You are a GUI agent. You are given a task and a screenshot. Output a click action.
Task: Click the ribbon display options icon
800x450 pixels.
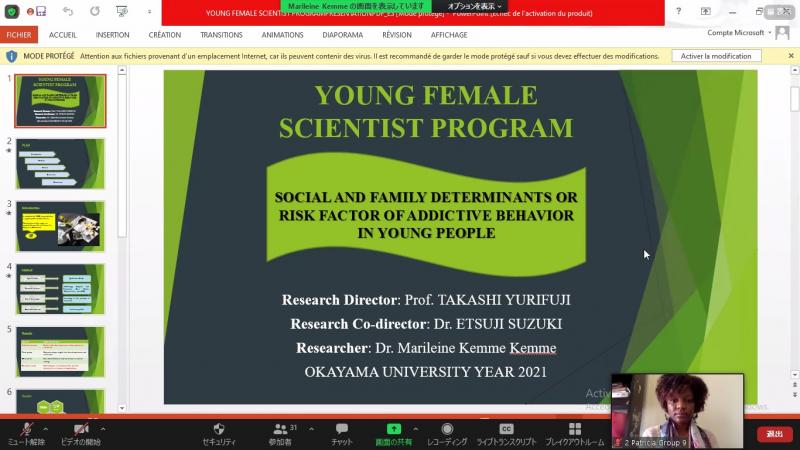pos(706,11)
